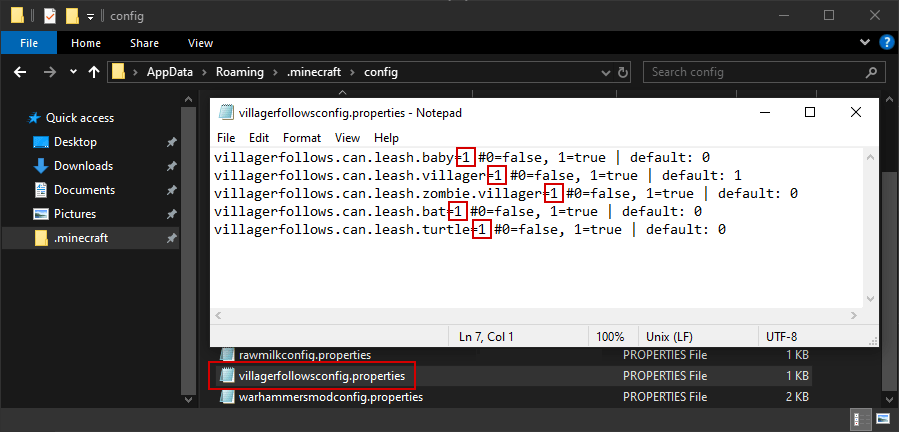899x432 pixels.
Task: Select warhammersmodconfig.properties file
Action: [x=330, y=397]
